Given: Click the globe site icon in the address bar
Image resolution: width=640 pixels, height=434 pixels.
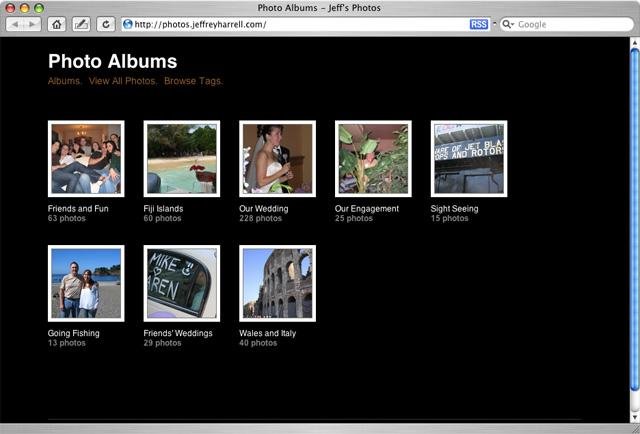Looking at the screenshot, I should pyautogui.click(x=128, y=24).
